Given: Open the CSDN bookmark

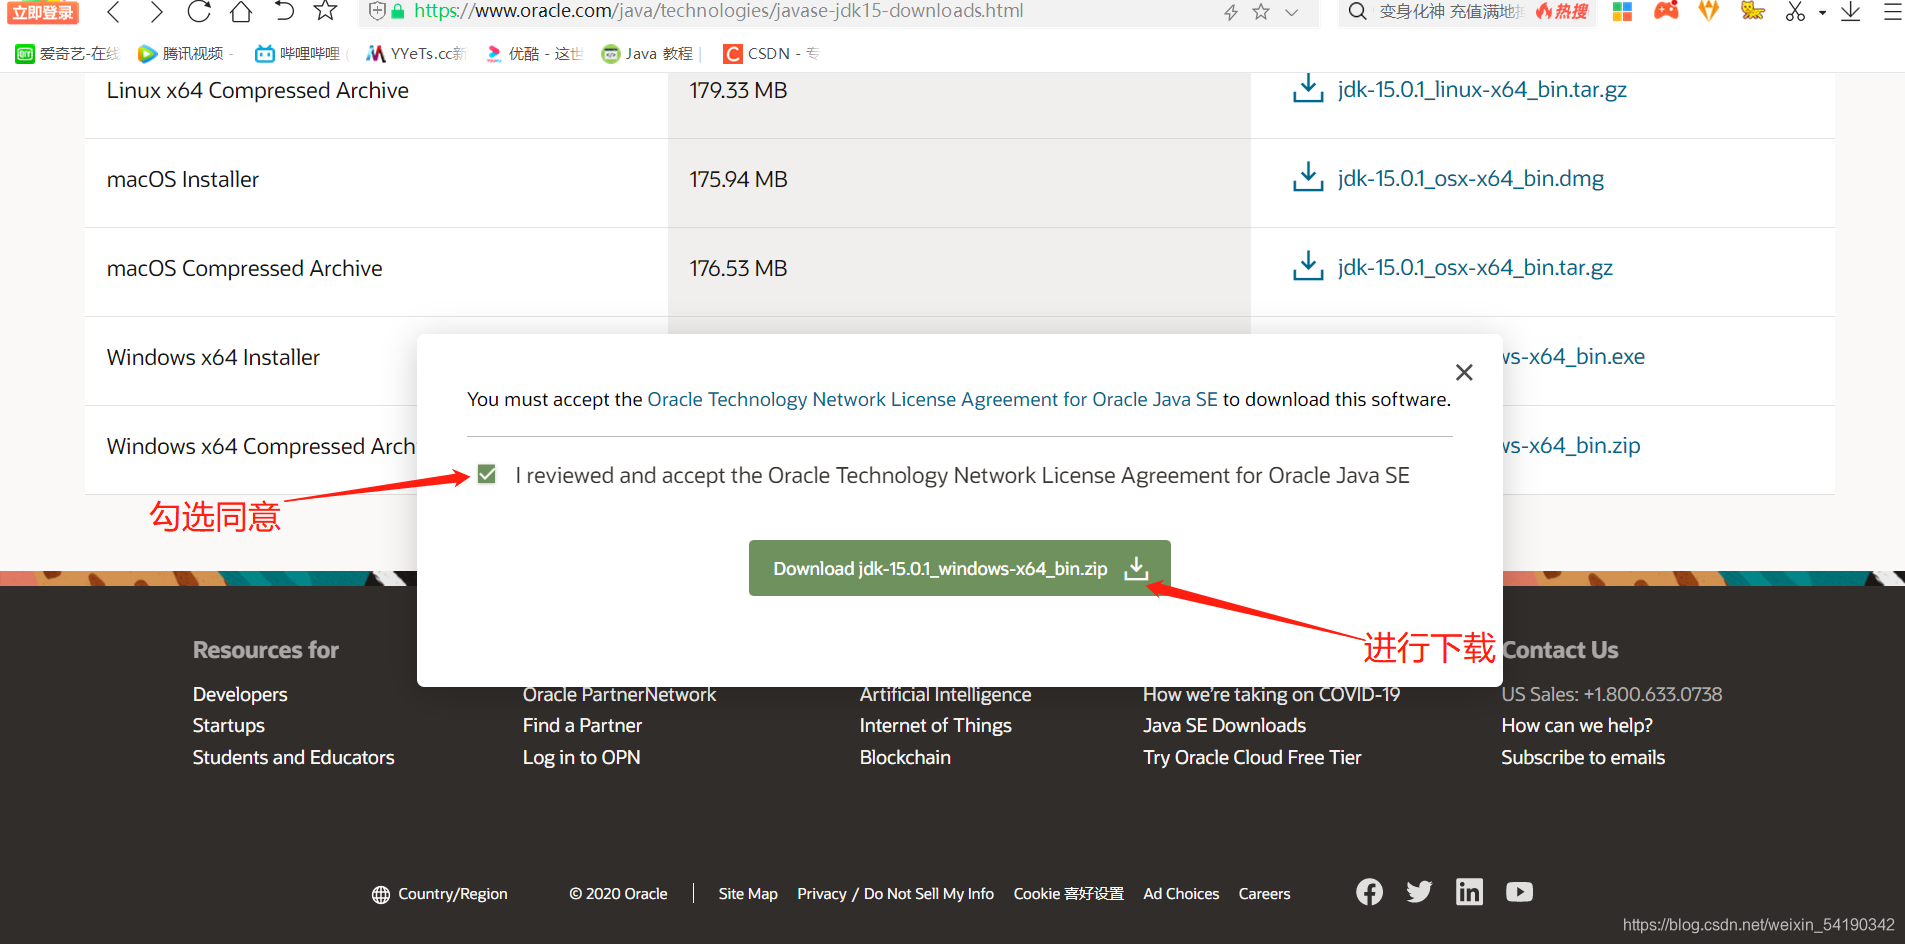Looking at the screenshot, I should pyautogui.click(x=771, y=54).
